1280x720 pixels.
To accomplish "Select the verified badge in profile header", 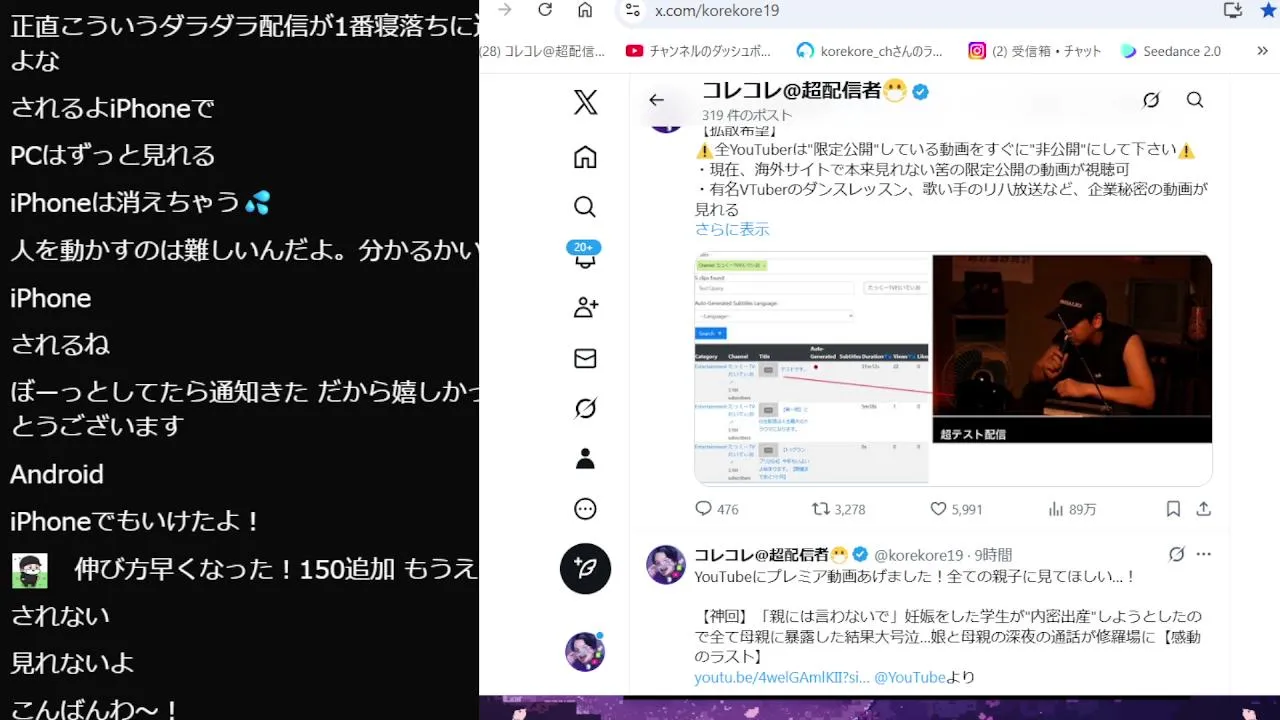I will (920, 91).
